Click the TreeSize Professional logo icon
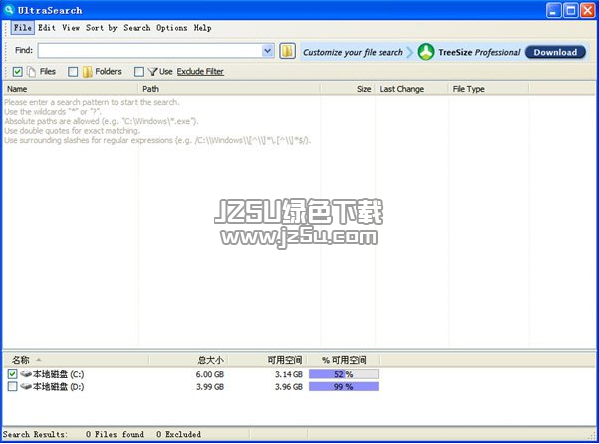599x444 pixels. pyautogui.click(x=426, y=52)
